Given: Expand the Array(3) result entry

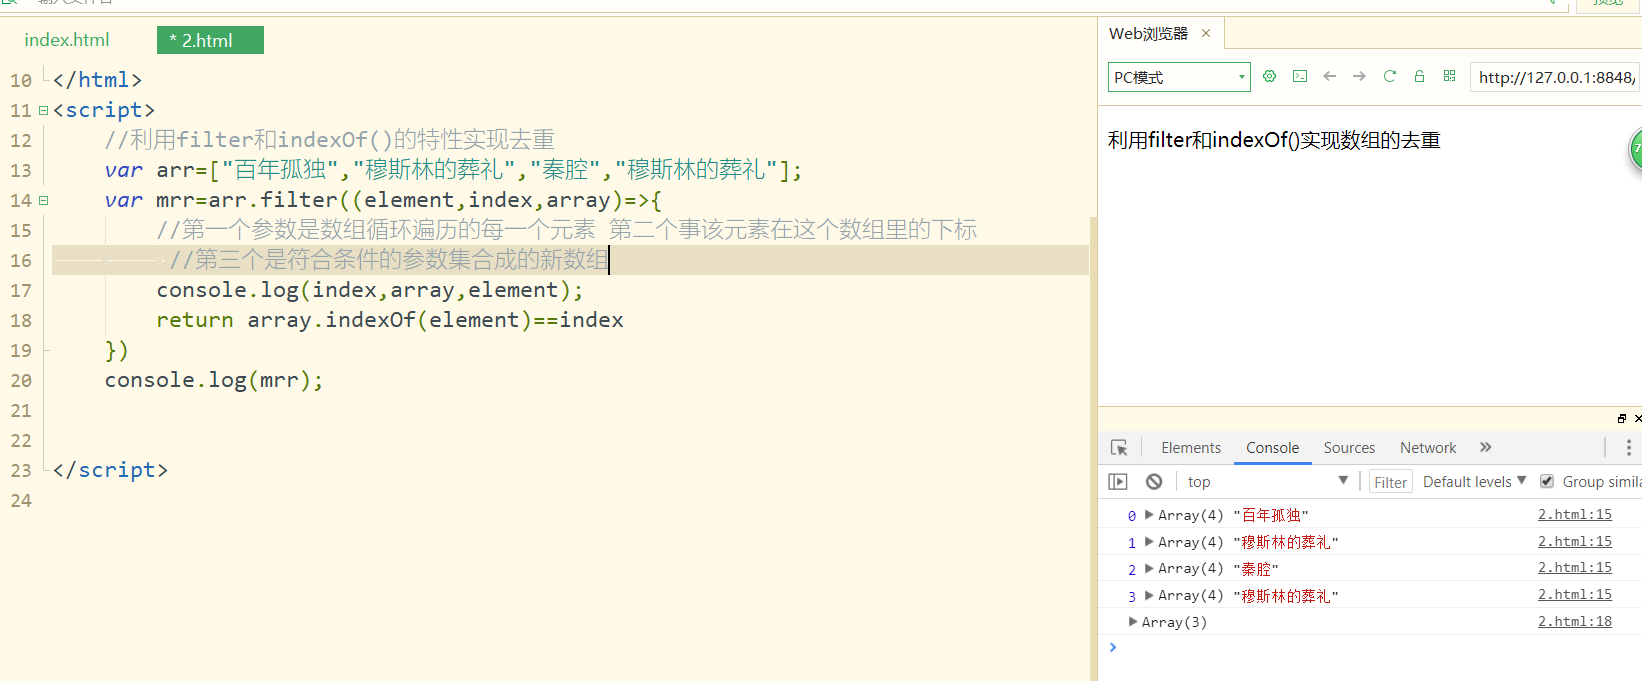Looking at the screenshot, I should 1133,622.
